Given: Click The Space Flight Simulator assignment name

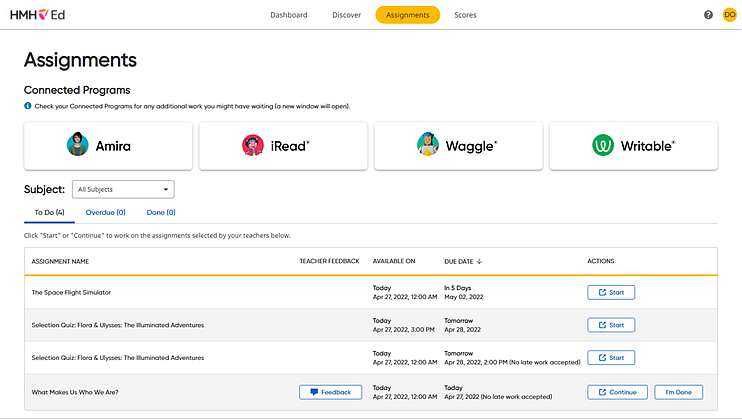Looking at the screenshot, I should click(x=71, y=293).
